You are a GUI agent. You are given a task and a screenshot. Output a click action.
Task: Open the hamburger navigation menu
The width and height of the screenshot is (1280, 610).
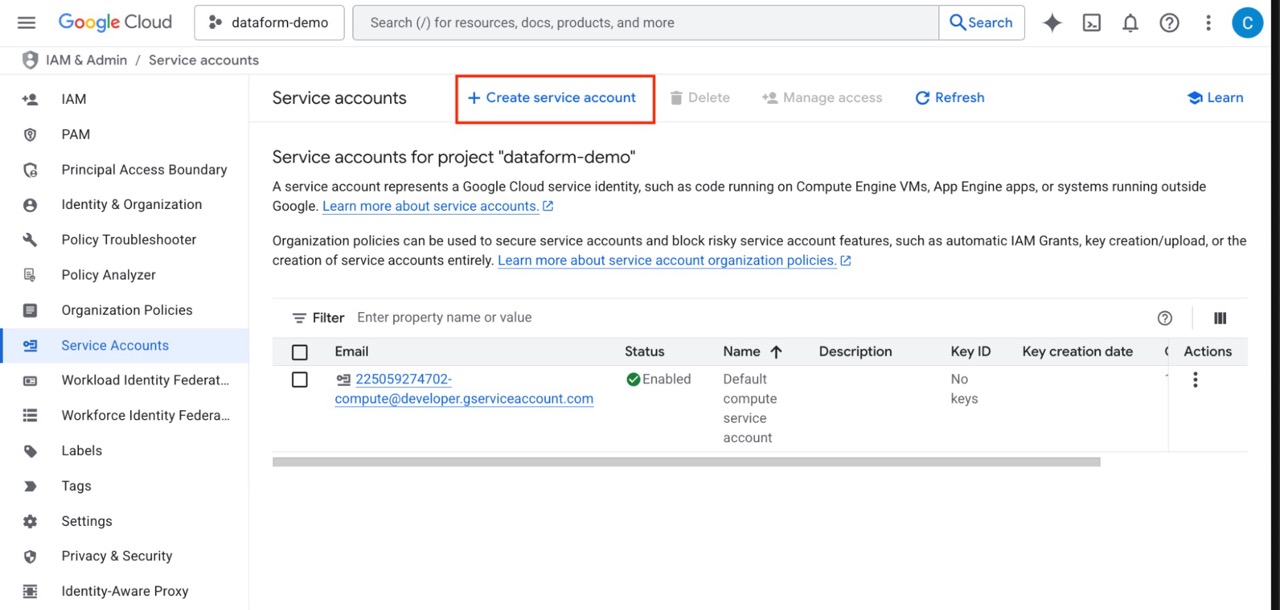tap(27, 23)
